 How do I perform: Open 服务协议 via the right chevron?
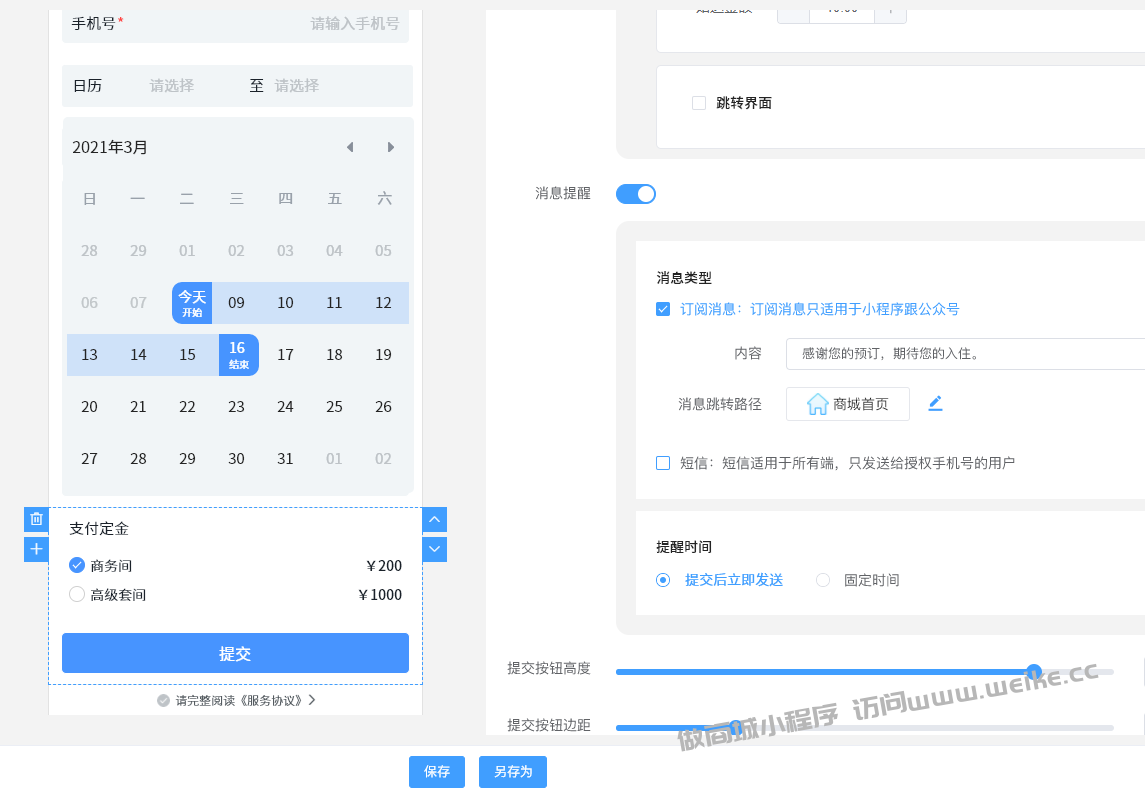313,700
